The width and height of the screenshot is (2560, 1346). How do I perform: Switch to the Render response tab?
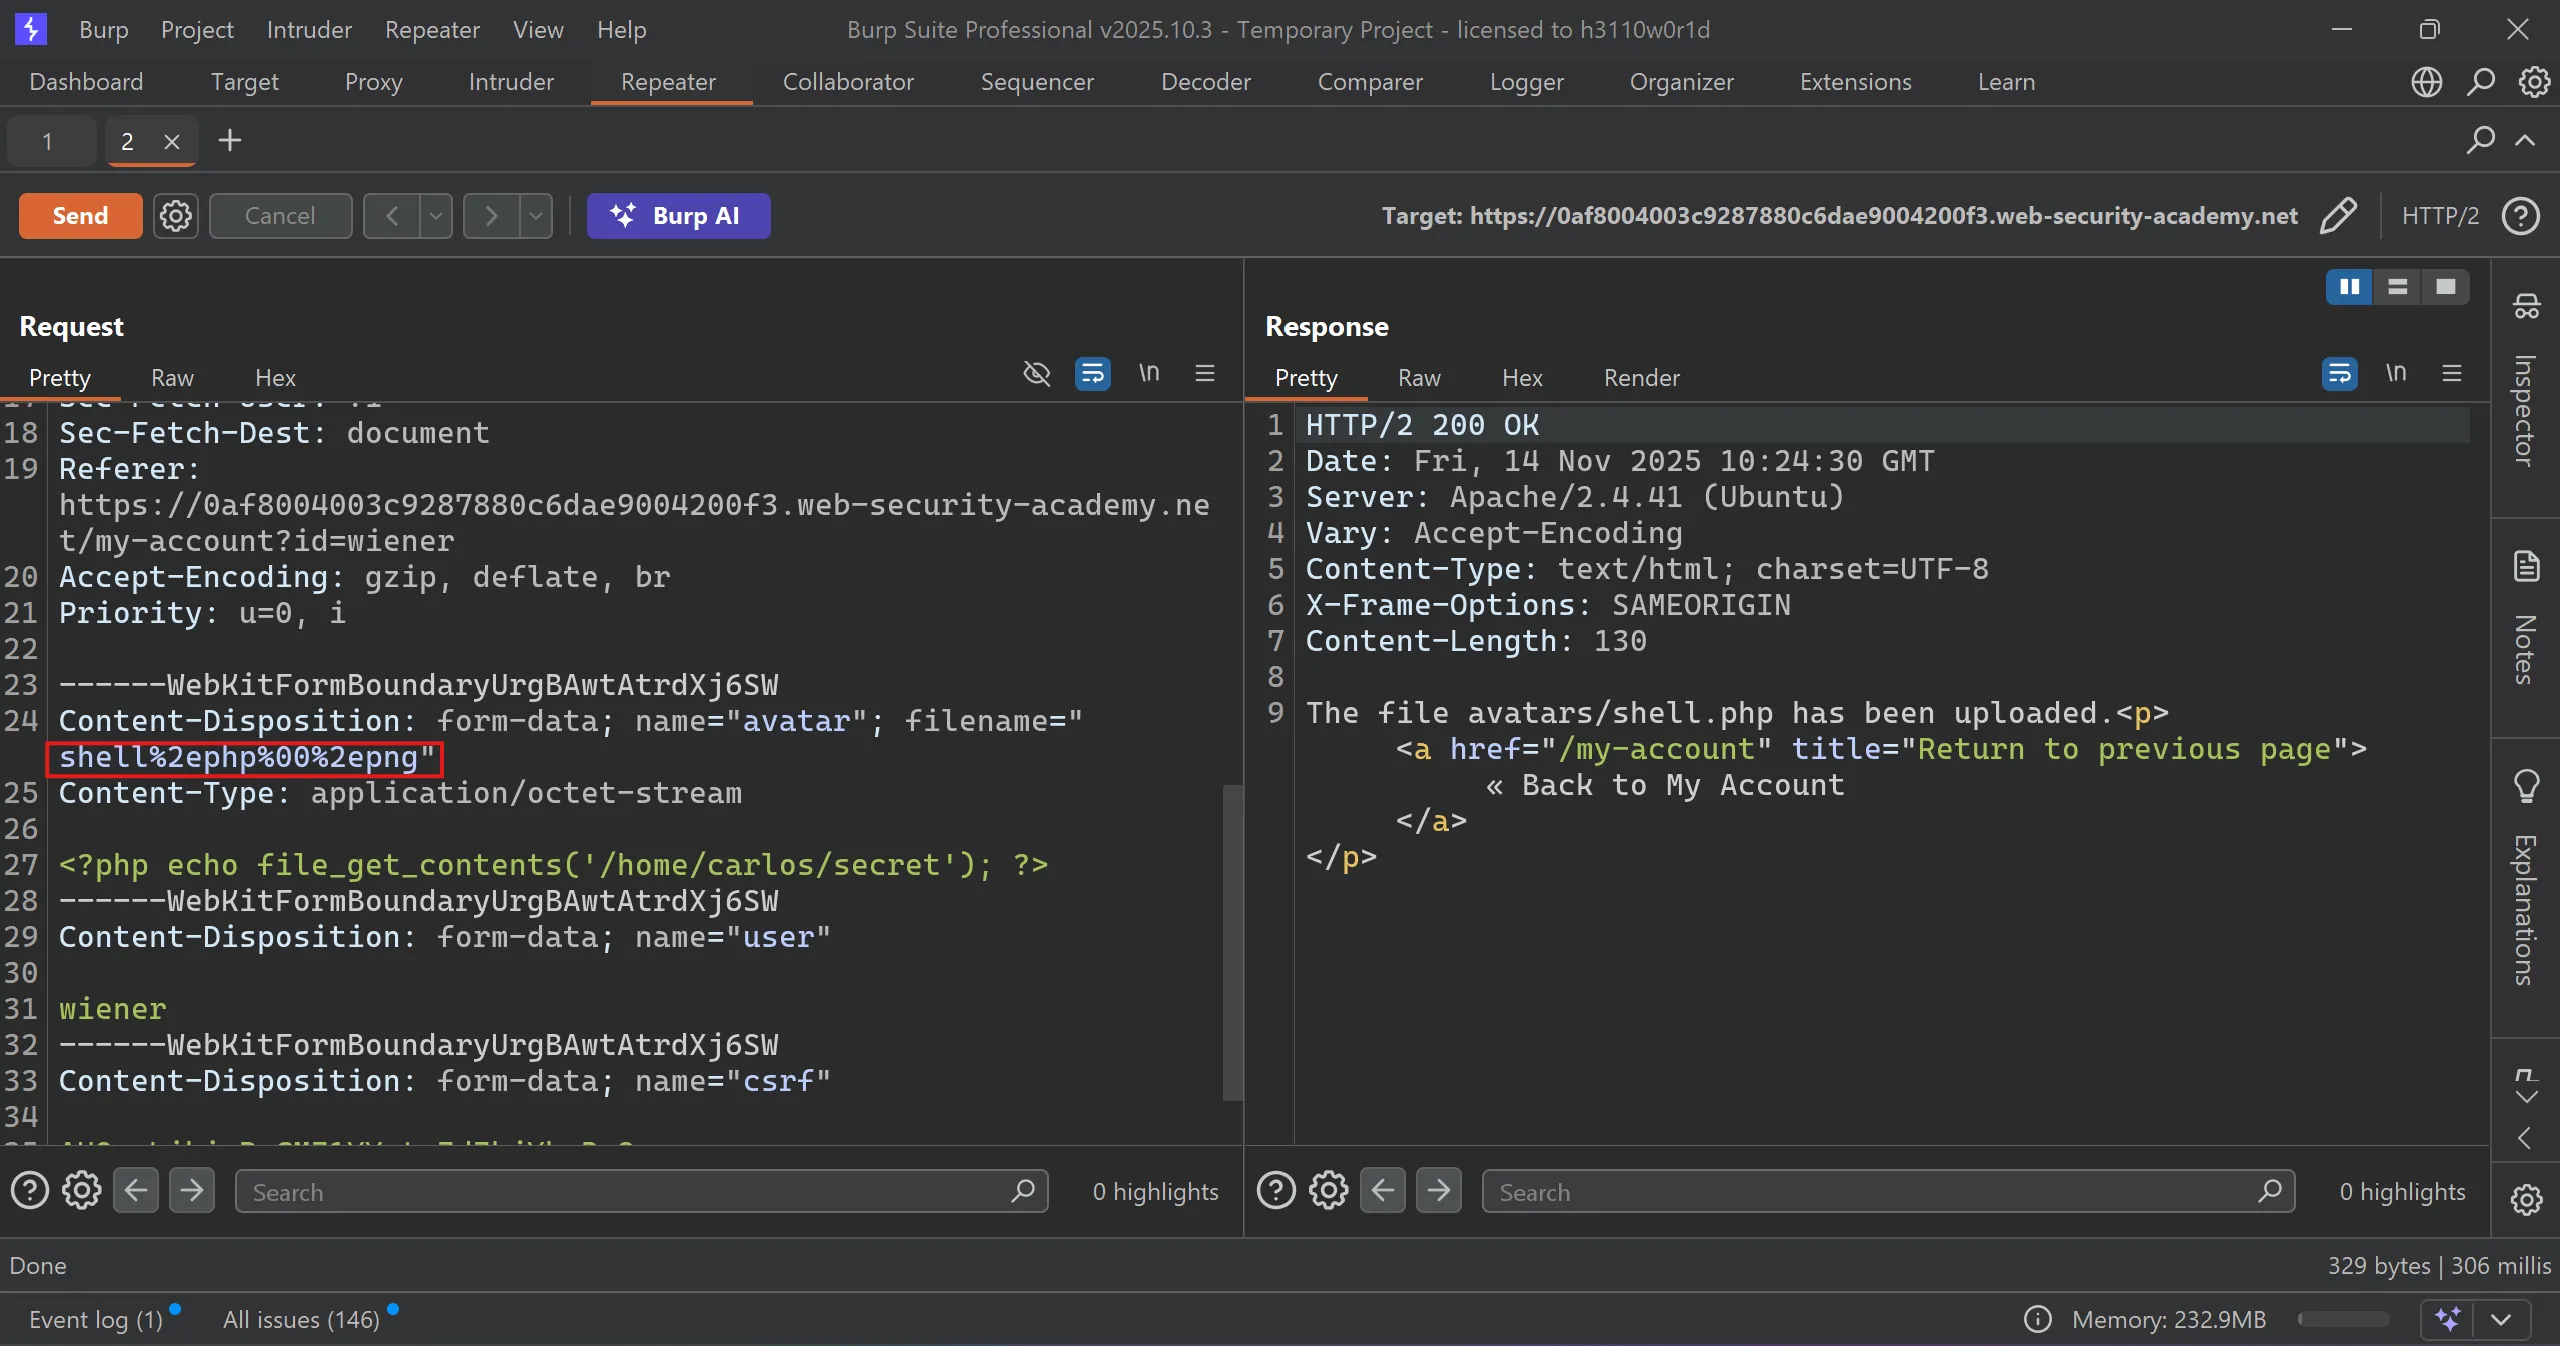1641,378
